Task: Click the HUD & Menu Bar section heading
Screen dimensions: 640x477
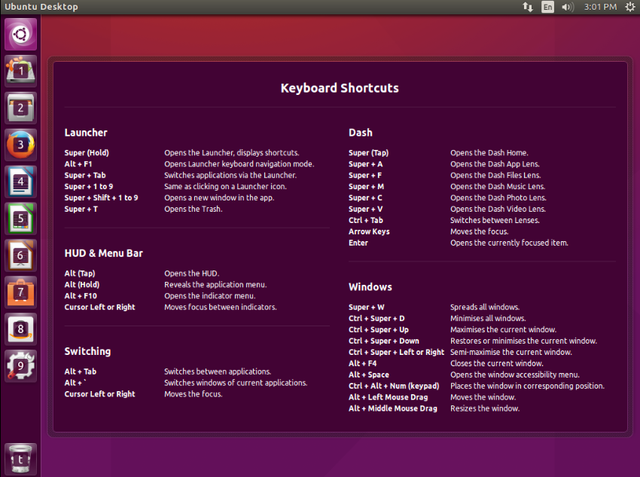Action: coord(104,253)
